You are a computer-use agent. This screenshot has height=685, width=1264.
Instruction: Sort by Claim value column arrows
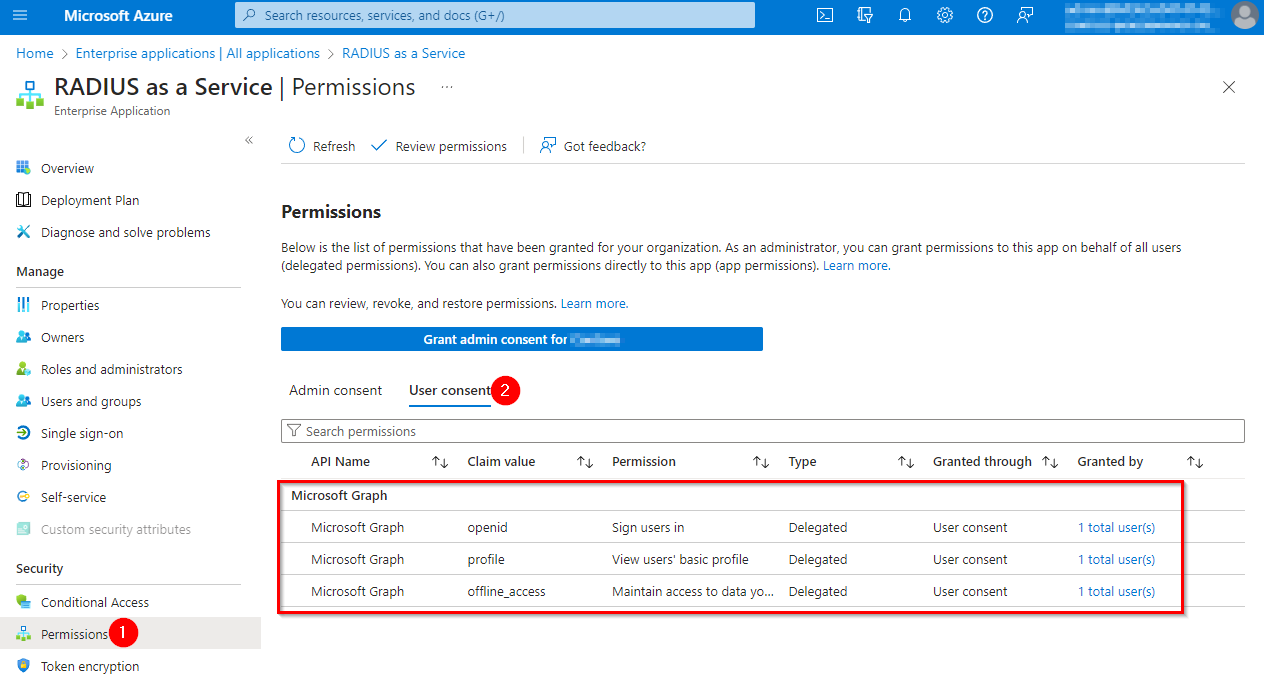[x=585, y=462]
